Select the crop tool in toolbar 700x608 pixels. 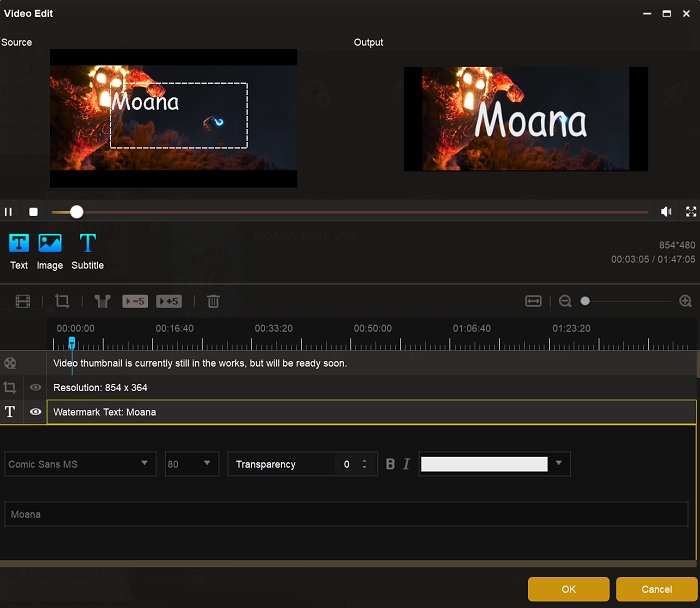(x=62, y=301)
